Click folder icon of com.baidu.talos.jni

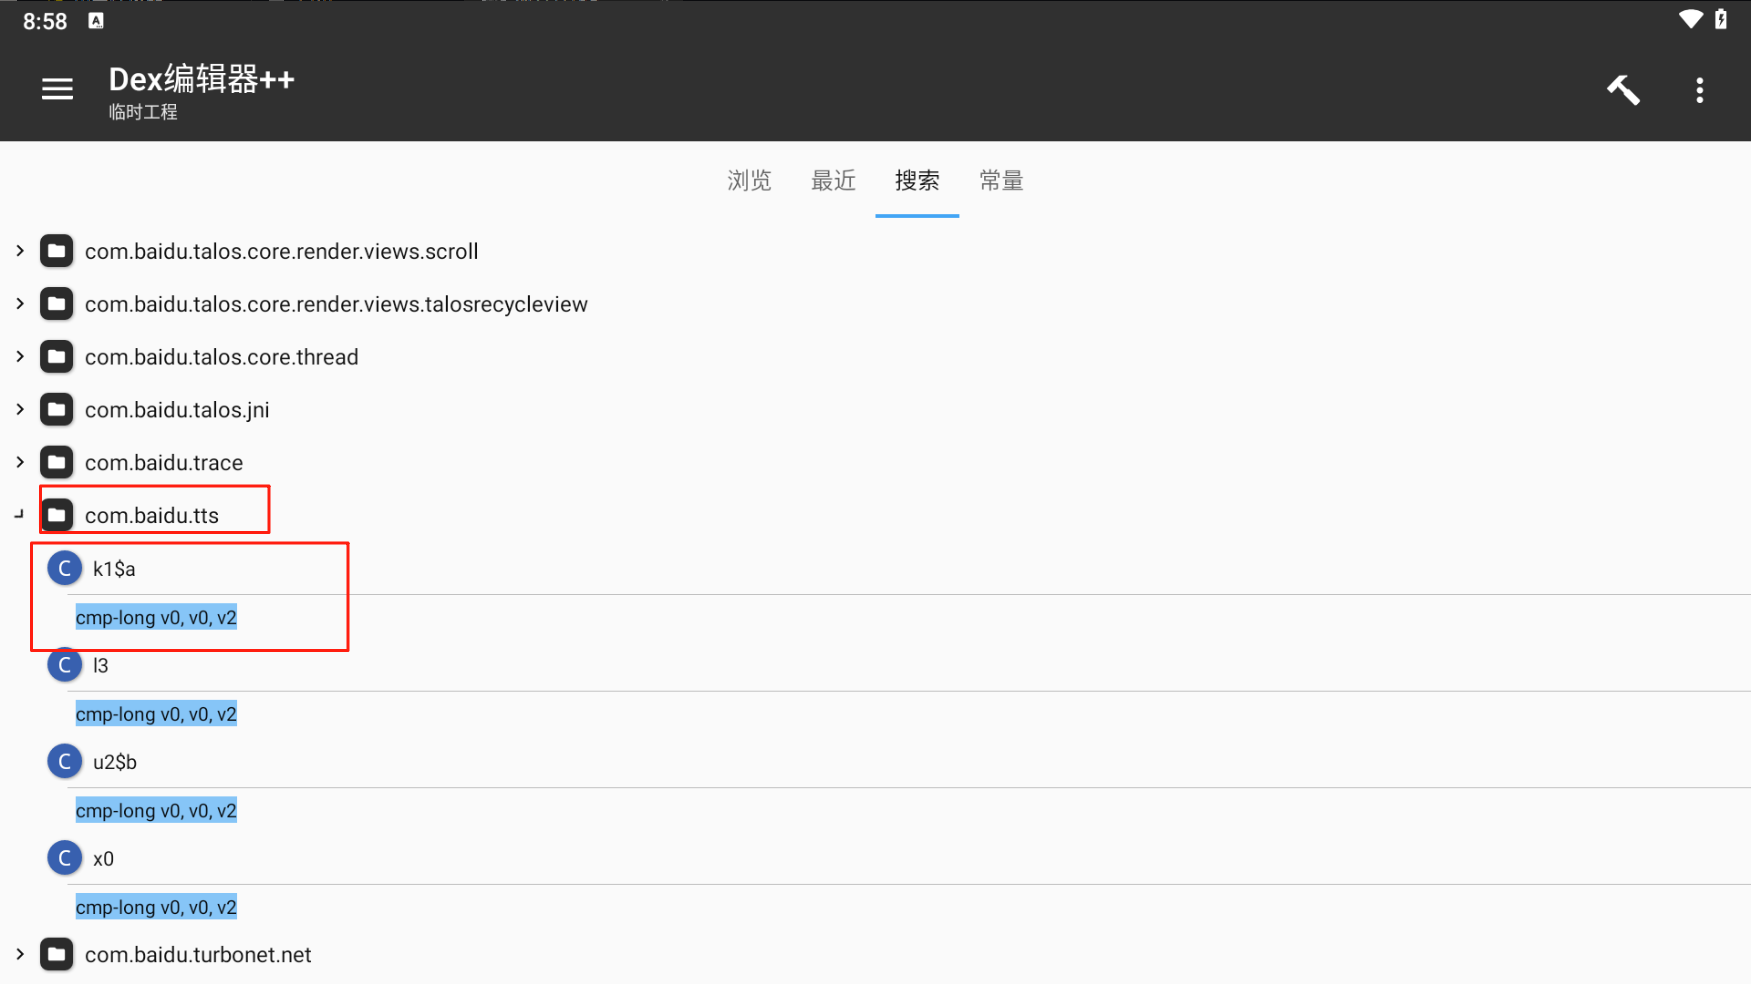[x=57, y=409]
